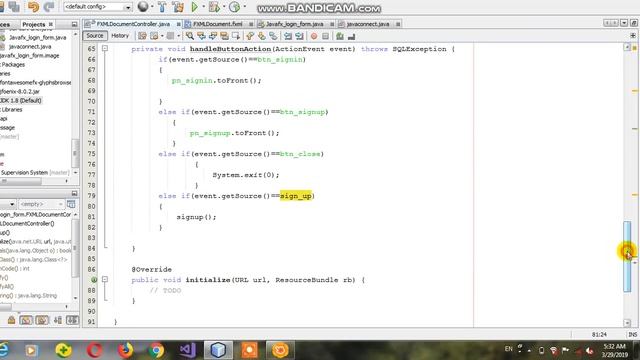Open FXMLDocument.fxml editor tab
The height and width of the screenshot is (360, 640).
click(218, 24)
